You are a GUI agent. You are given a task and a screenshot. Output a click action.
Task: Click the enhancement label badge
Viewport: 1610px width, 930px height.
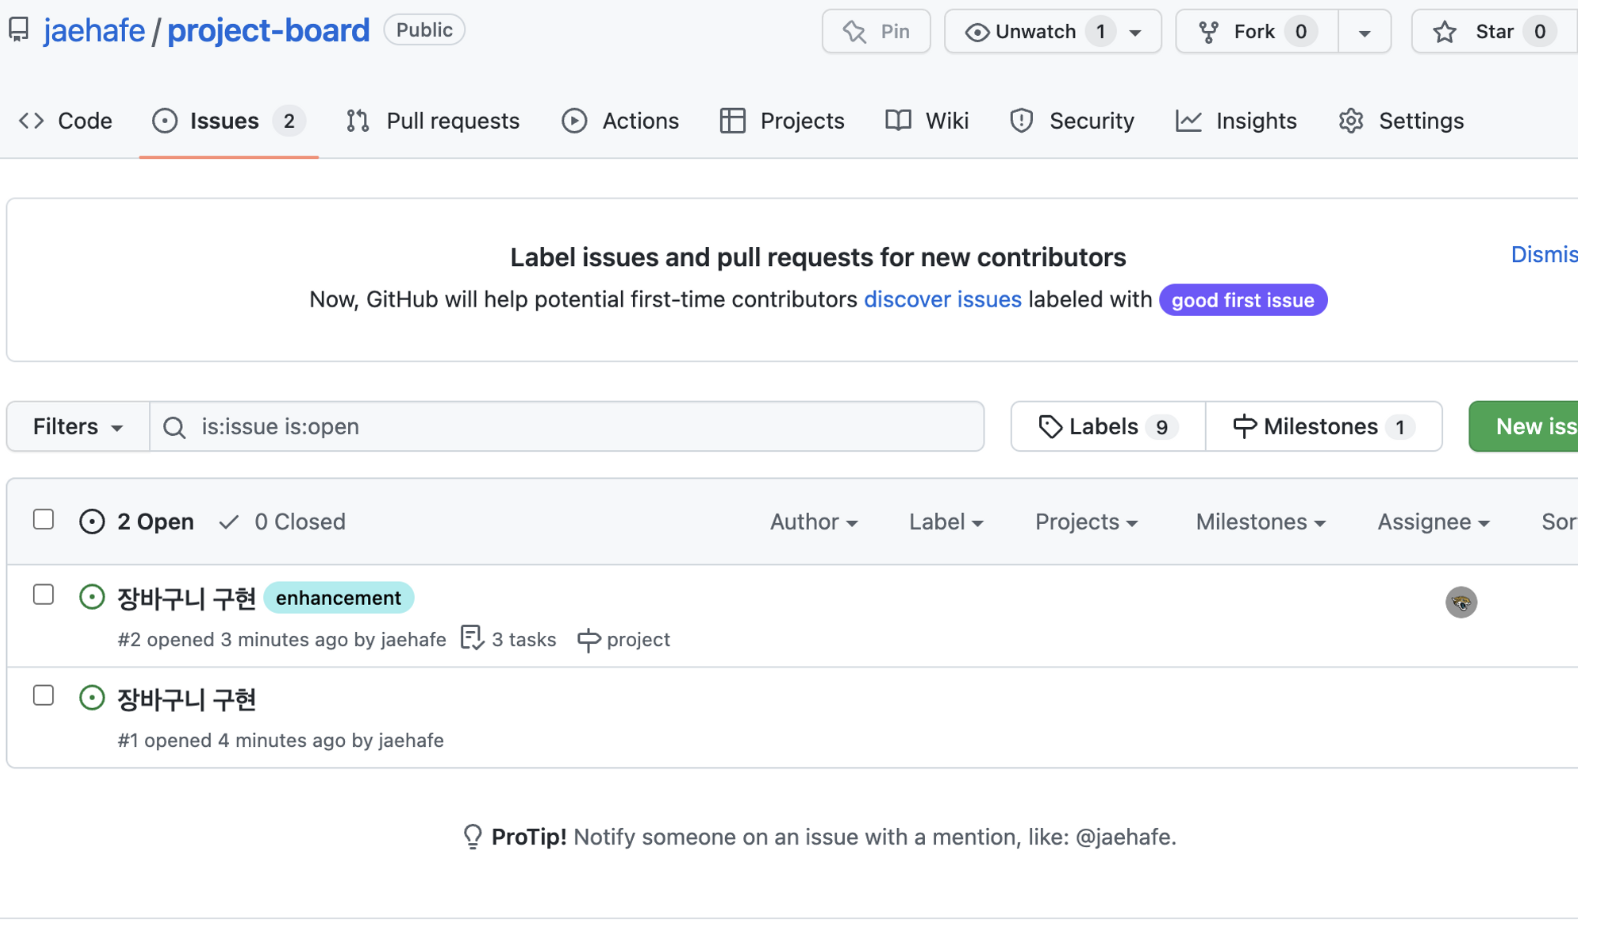(x=338, y=598)
